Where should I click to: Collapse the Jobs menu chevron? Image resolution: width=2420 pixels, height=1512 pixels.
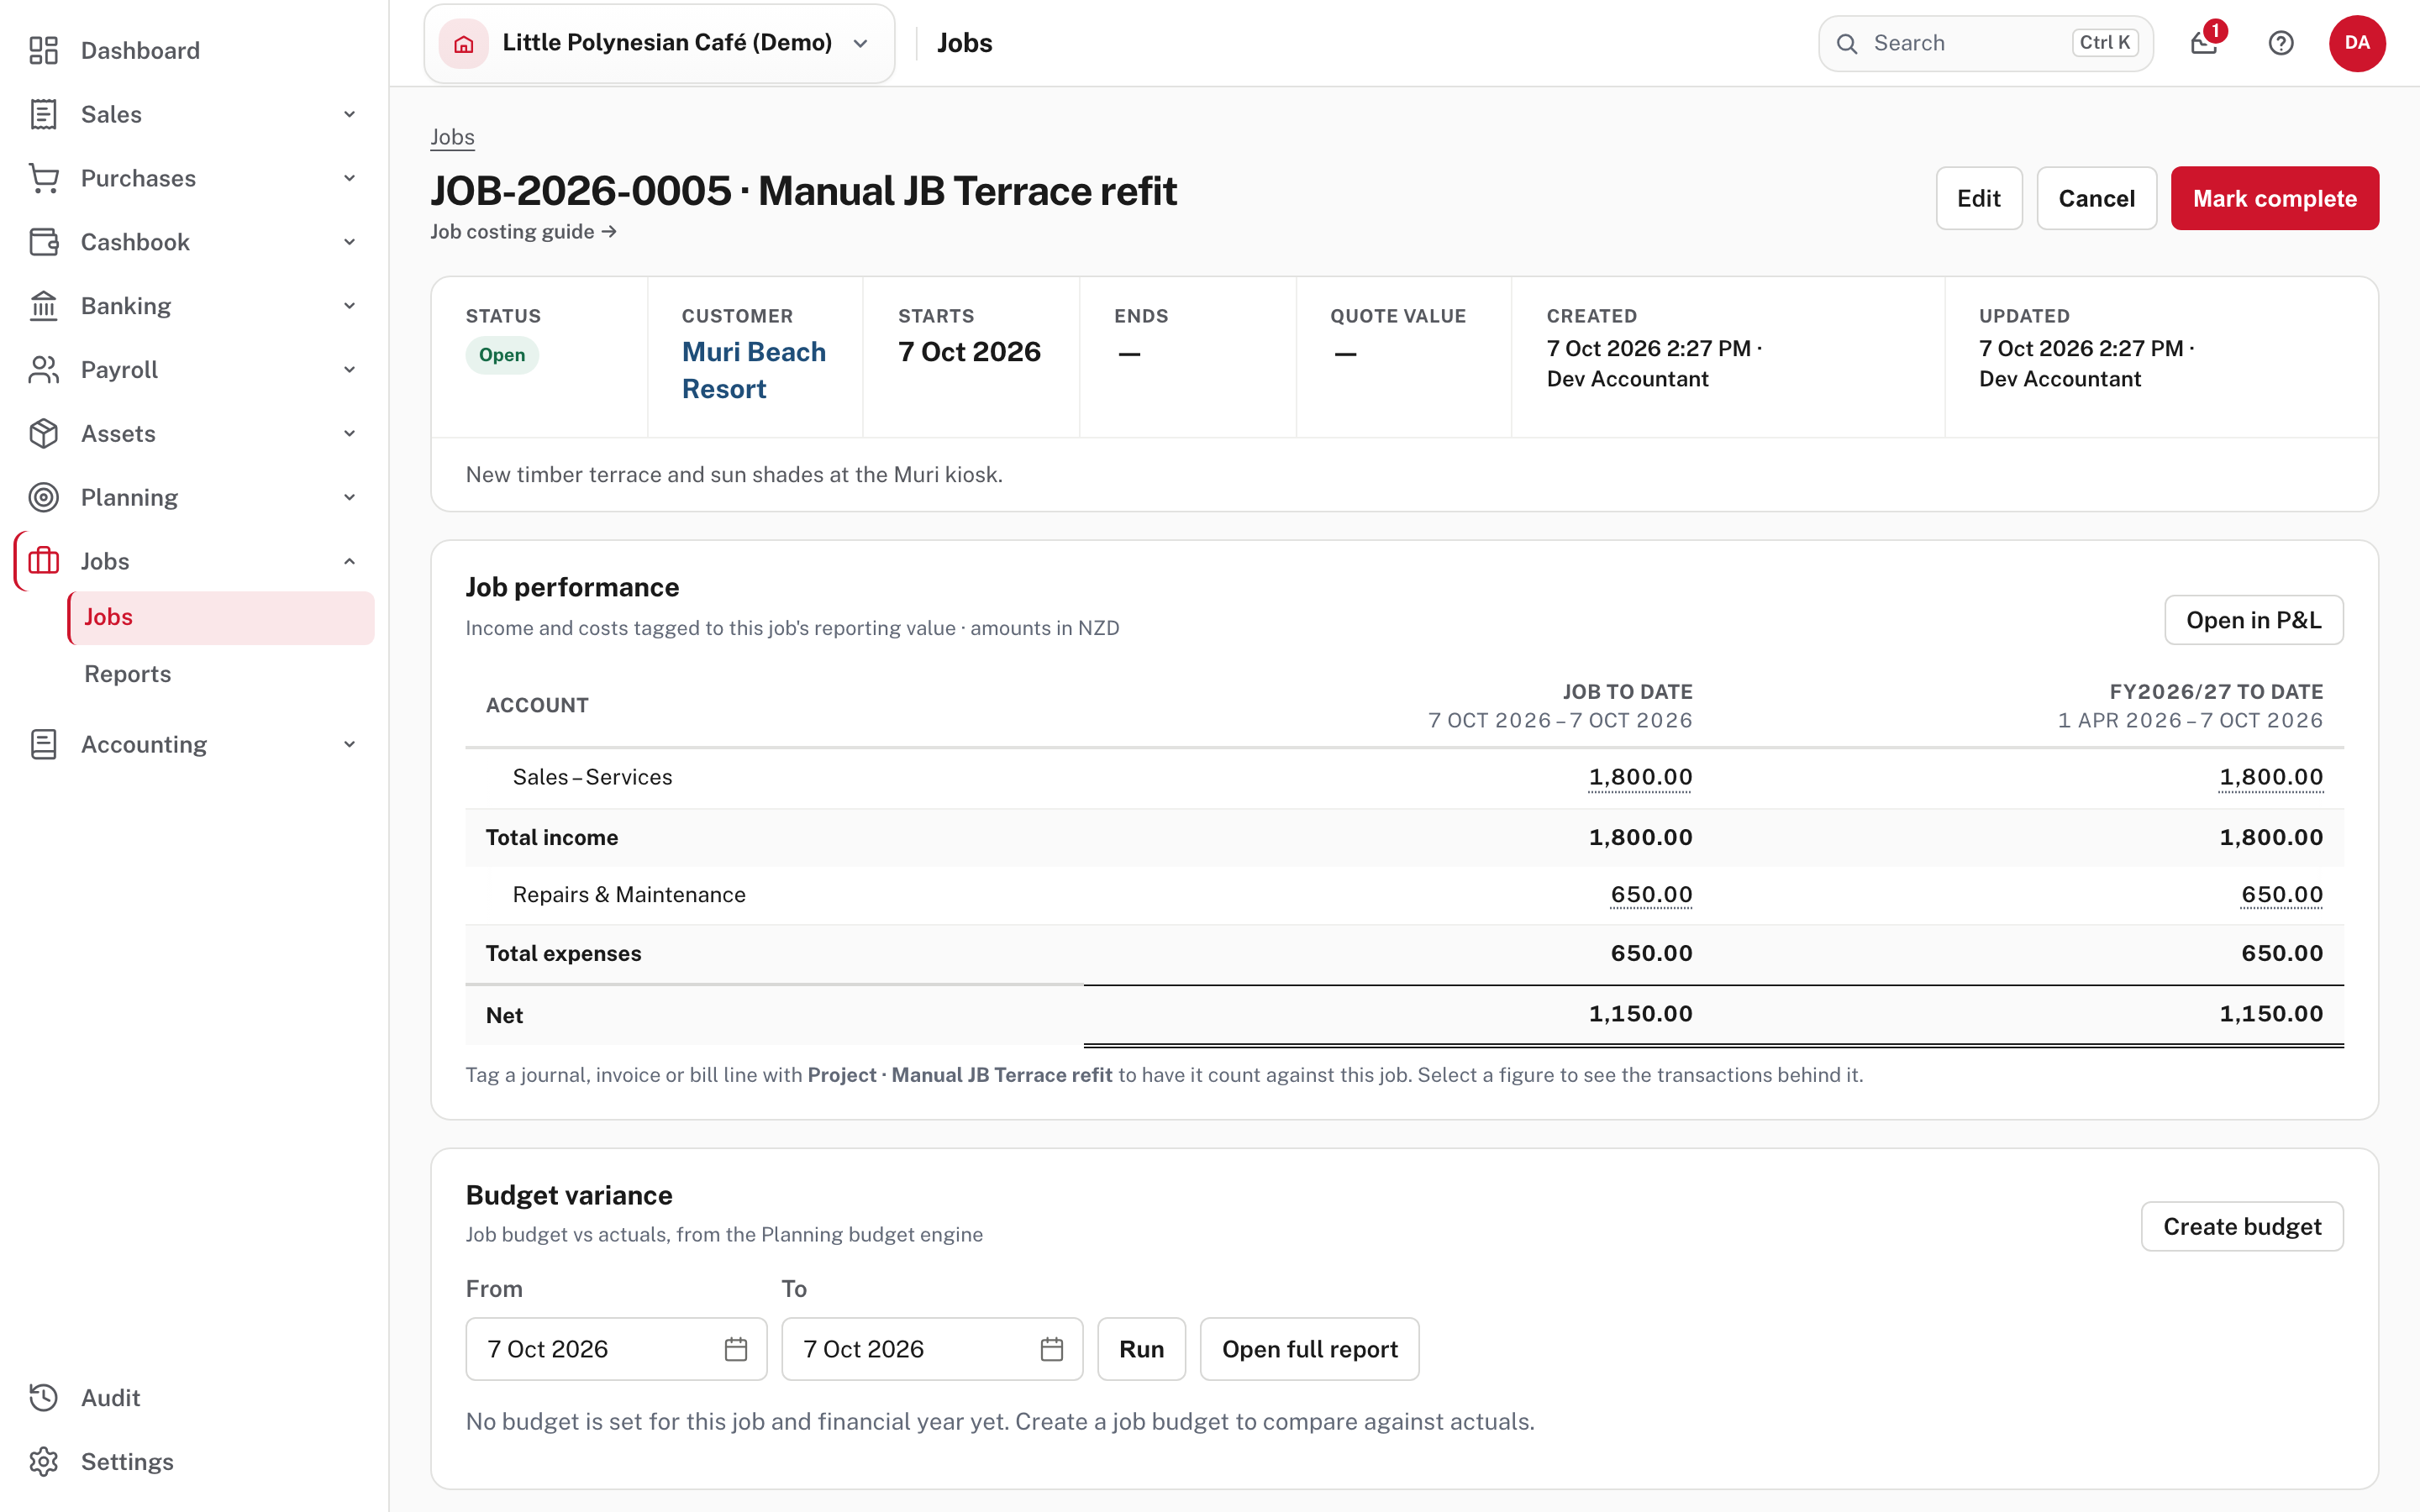tap(349, 561)
